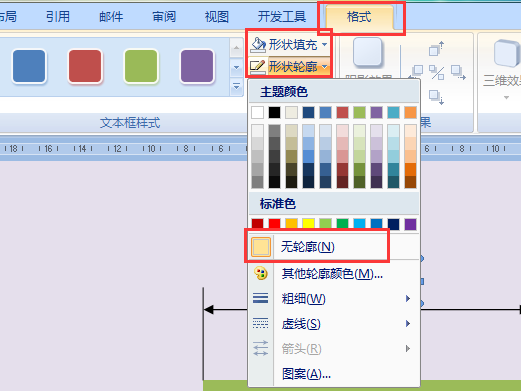Click the dashed line style icon
Image resolution: width=521 pixels, height=391 pixels.
(x=260, y=323)
